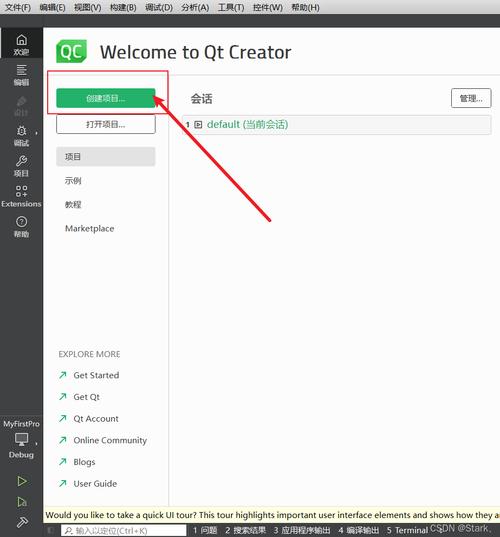The height and width of the screenshot is (537, 500).
Task: Open the 文件(F) menu
Action: [17, 7]
